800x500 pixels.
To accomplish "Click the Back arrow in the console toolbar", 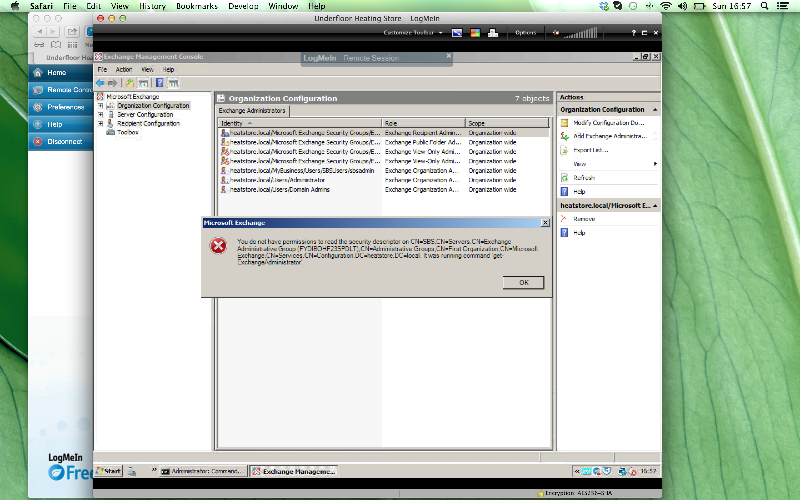I will [101, 83].
